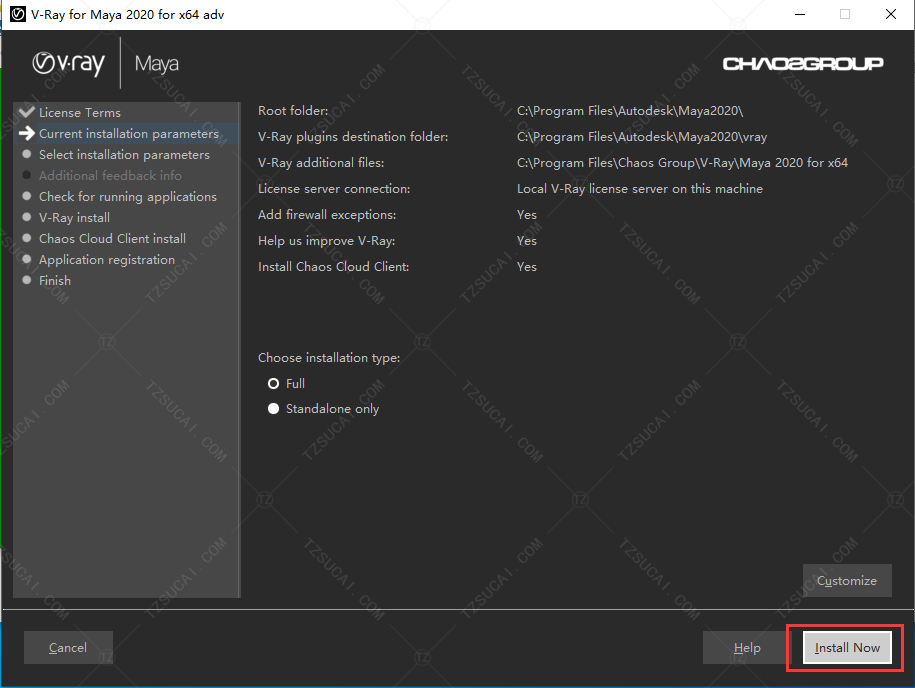Open the License Terms step
This screenshot has height=688, width=915.
pos(80,113)
